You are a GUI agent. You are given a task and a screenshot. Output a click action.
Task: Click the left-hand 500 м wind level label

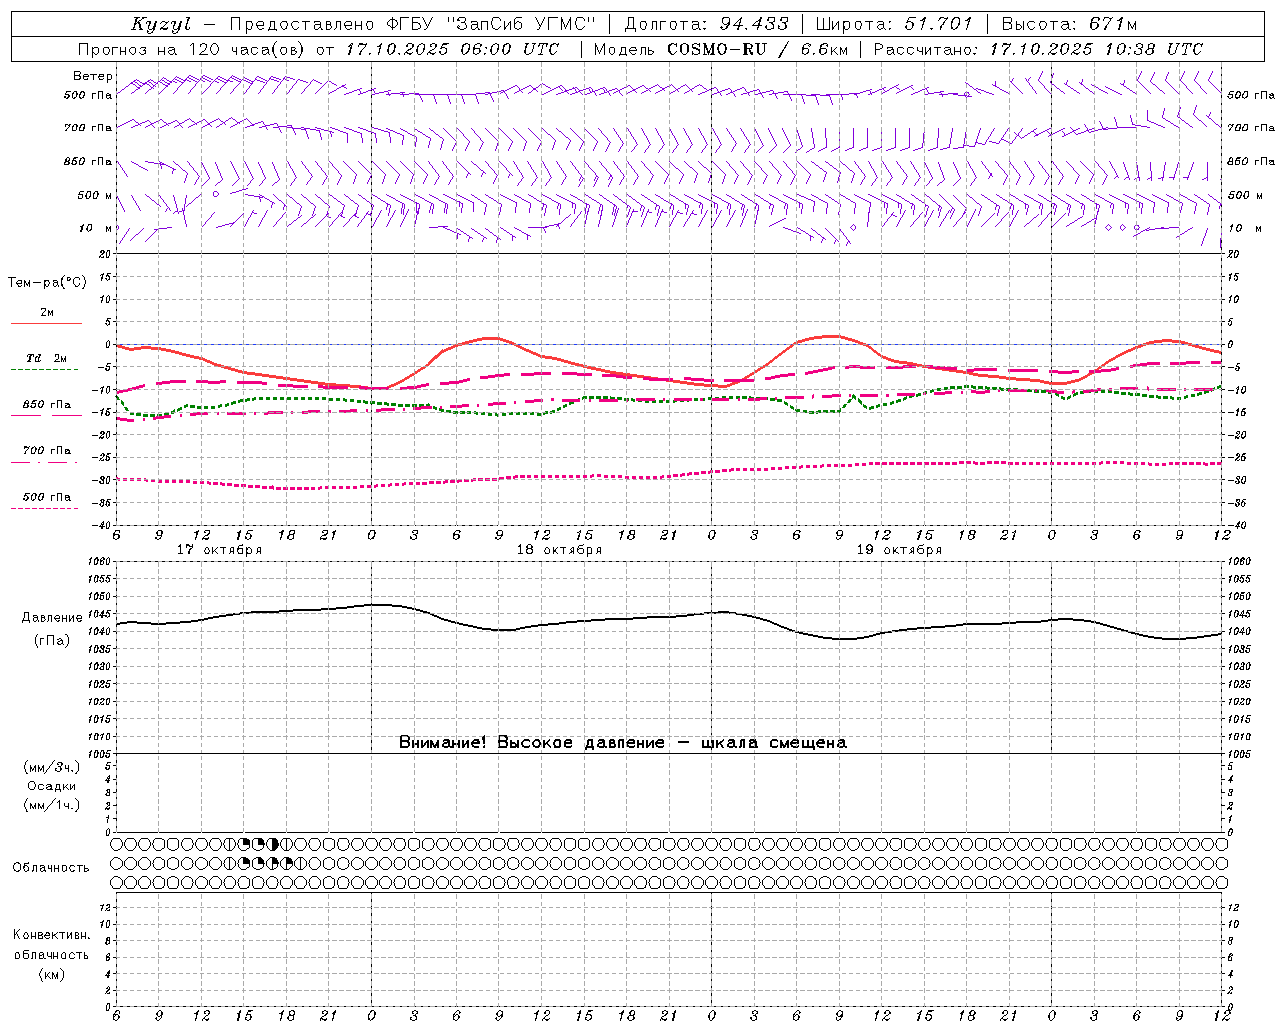(x=95, y=195)
